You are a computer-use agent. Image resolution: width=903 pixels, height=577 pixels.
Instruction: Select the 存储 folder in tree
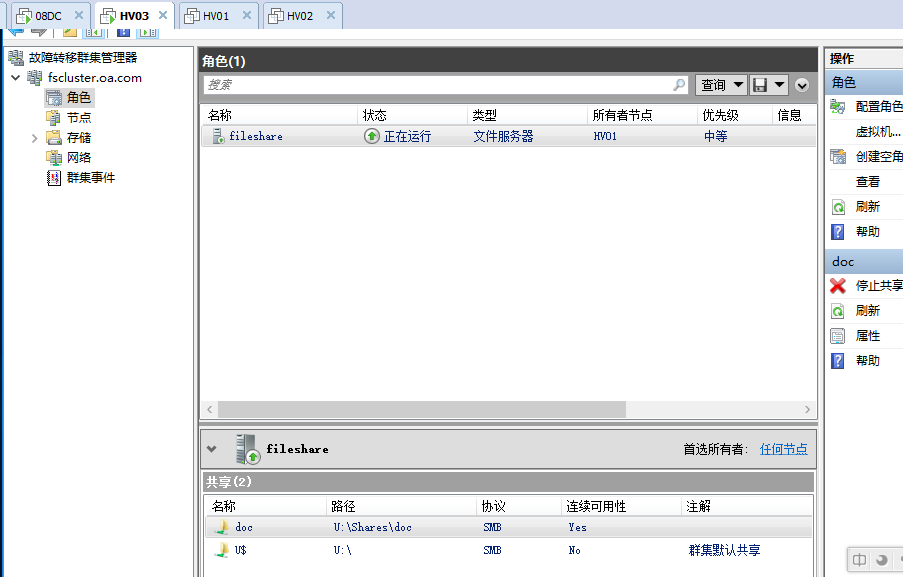pos(79,138)
